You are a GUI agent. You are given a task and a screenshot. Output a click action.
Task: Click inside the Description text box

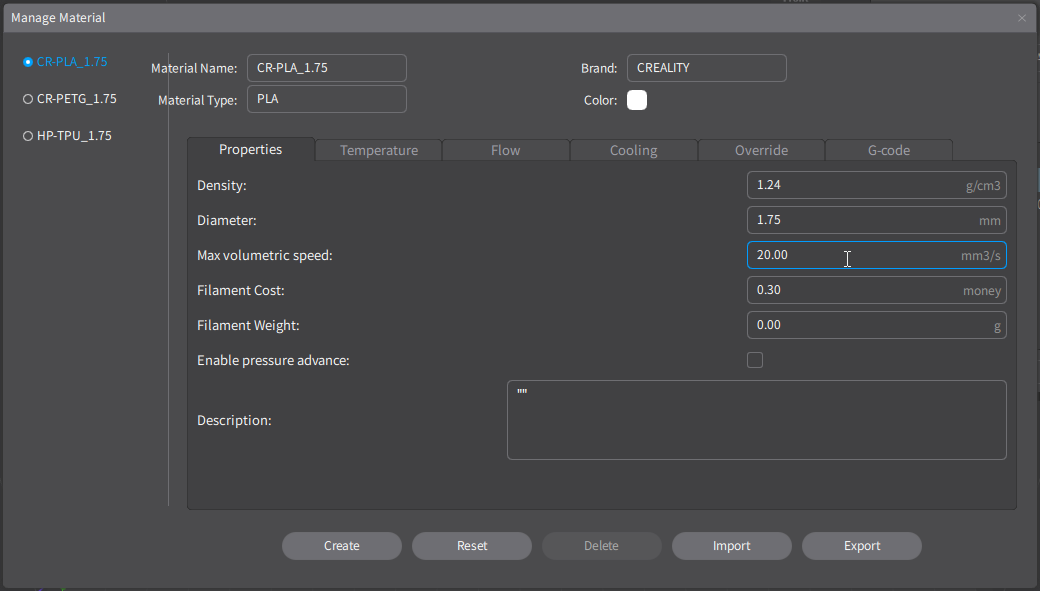tap(756, 420)
